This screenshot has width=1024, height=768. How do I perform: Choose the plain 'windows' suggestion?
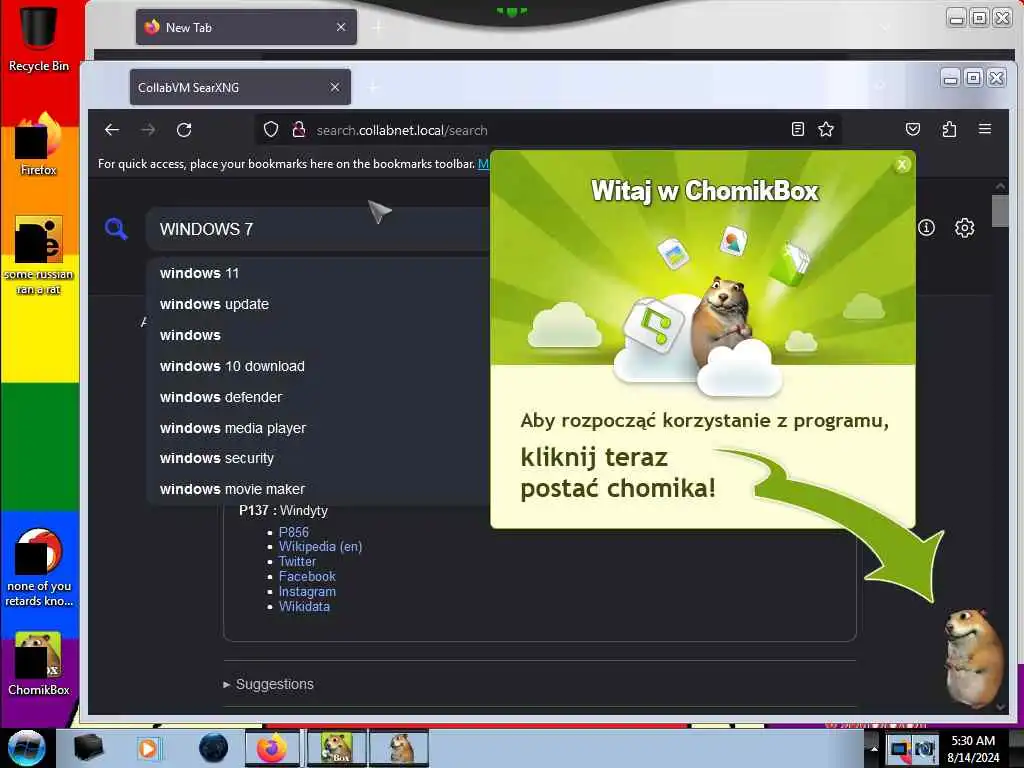(x=319, y=335)
